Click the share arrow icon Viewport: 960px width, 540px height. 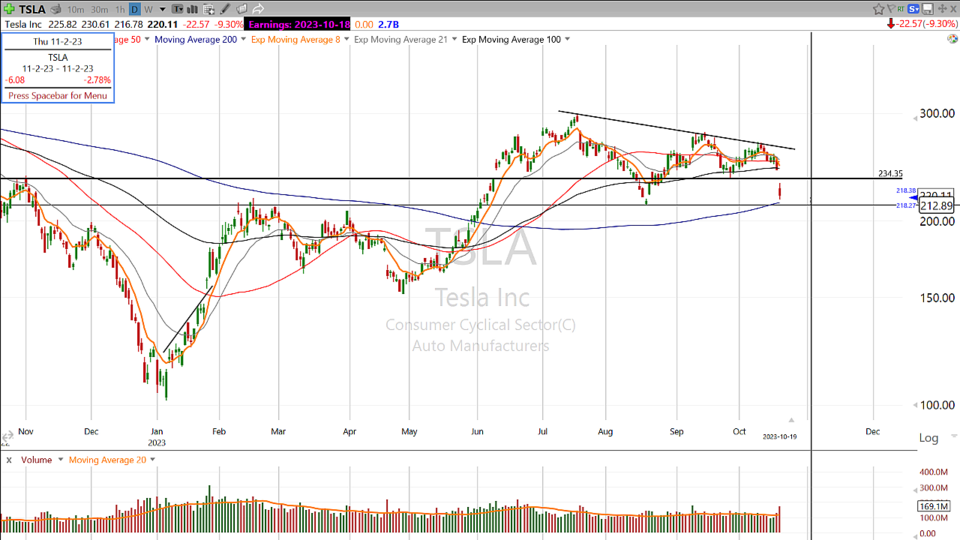(258, 9)
